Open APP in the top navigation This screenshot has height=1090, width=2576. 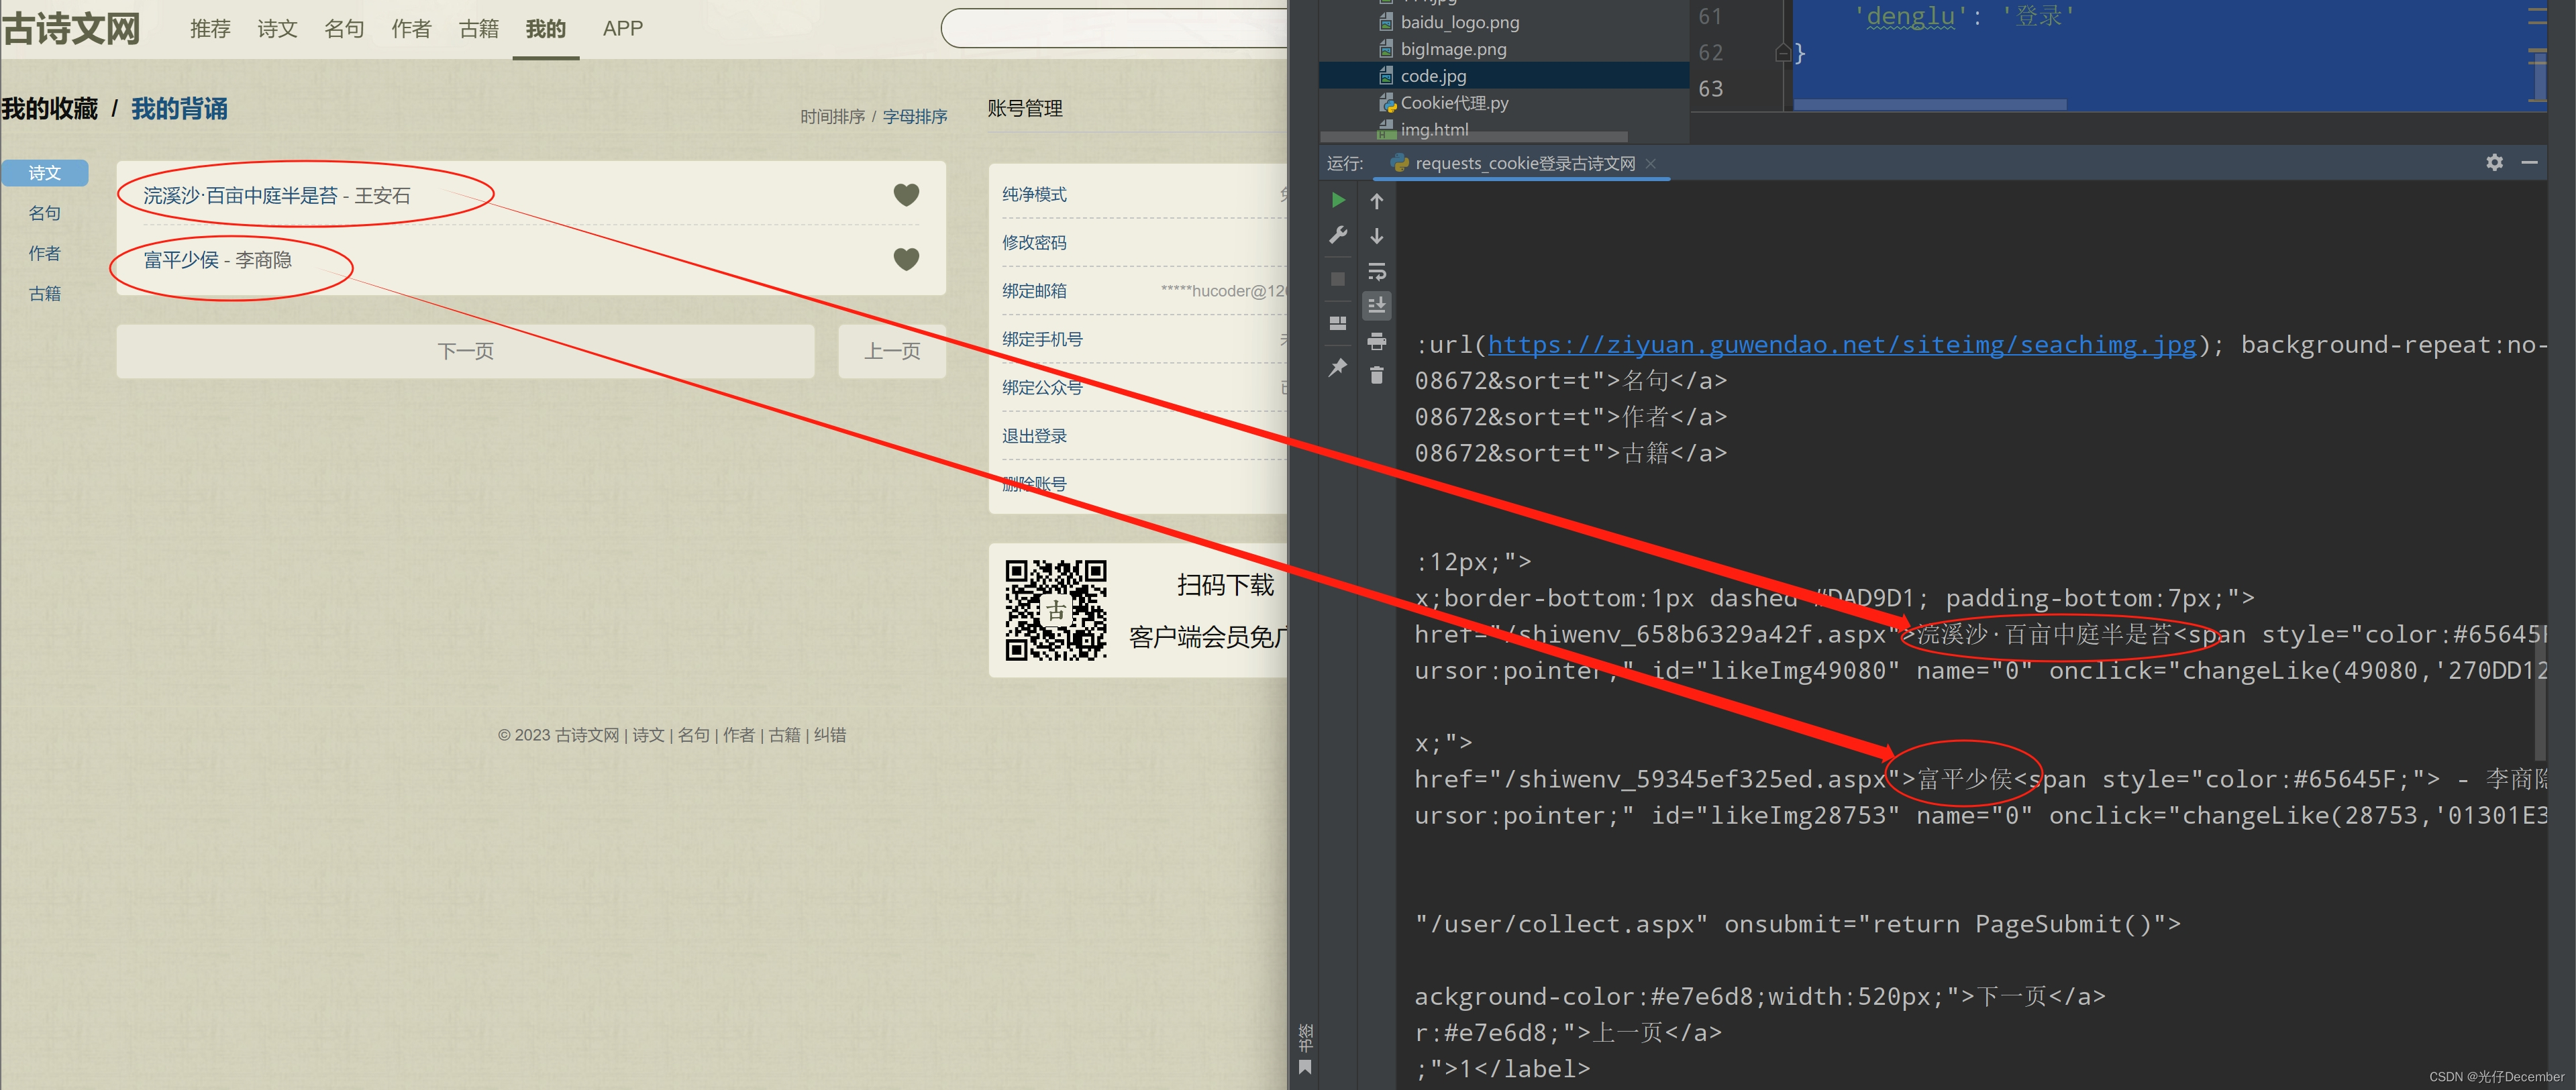[x=623, y=29]
